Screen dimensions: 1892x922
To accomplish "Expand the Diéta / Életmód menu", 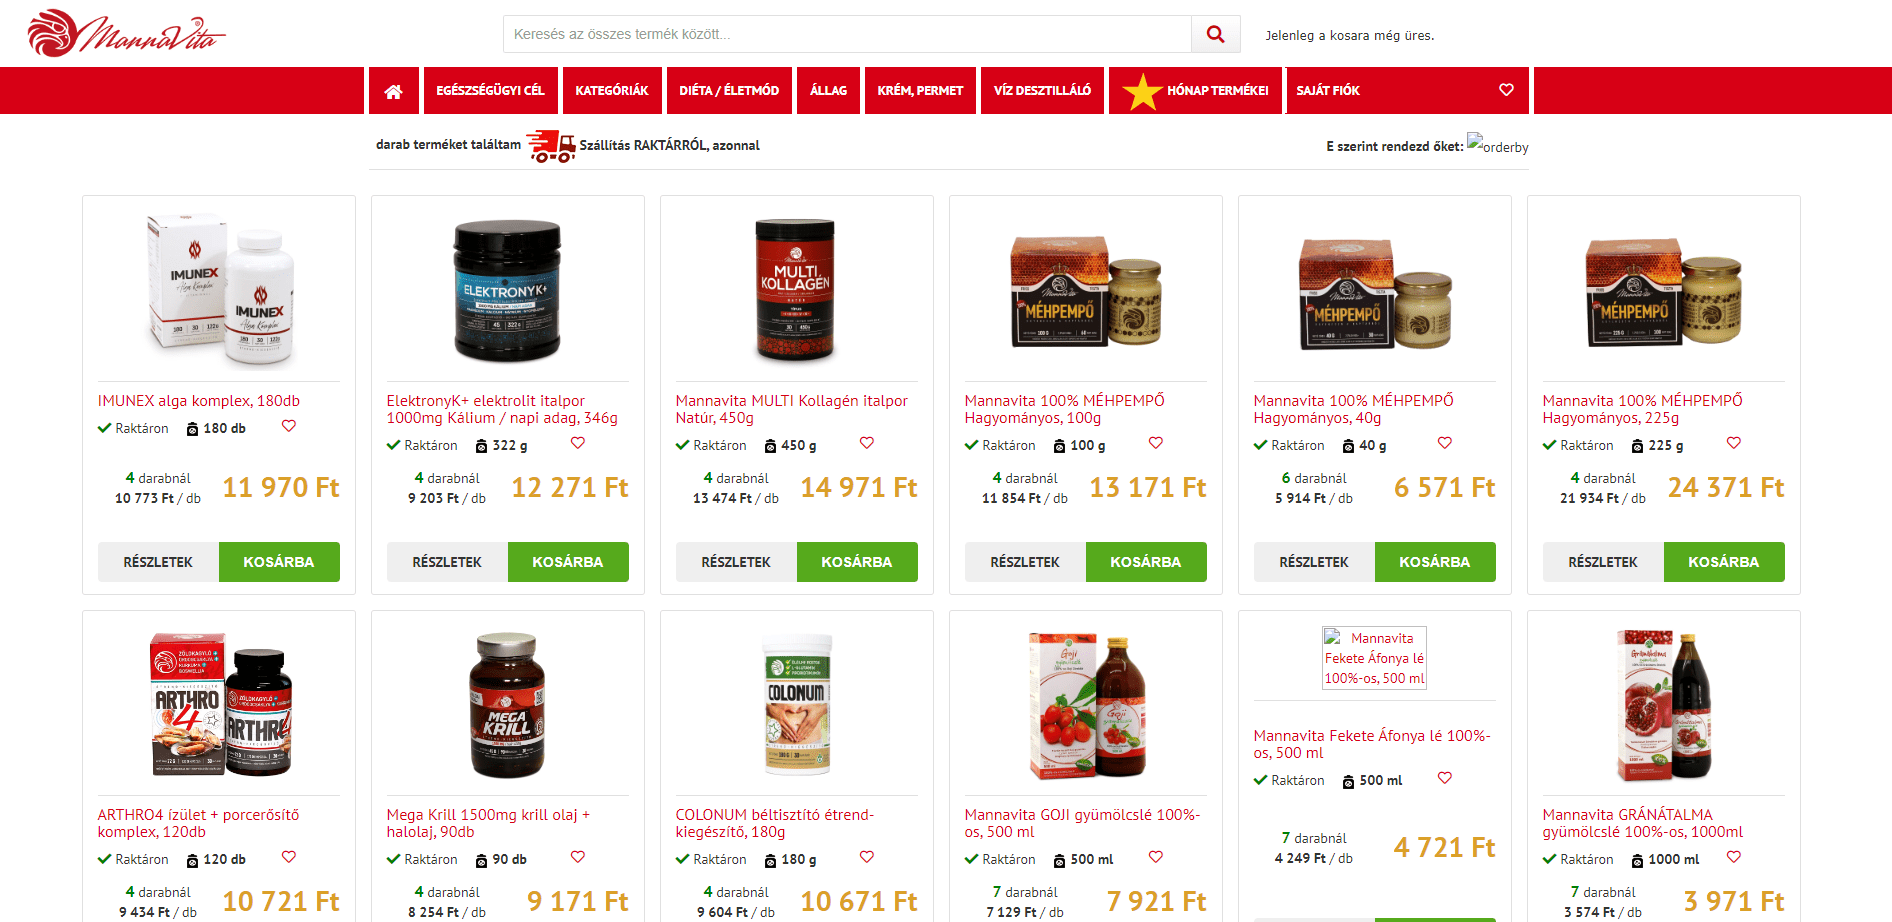I will 729,91.
